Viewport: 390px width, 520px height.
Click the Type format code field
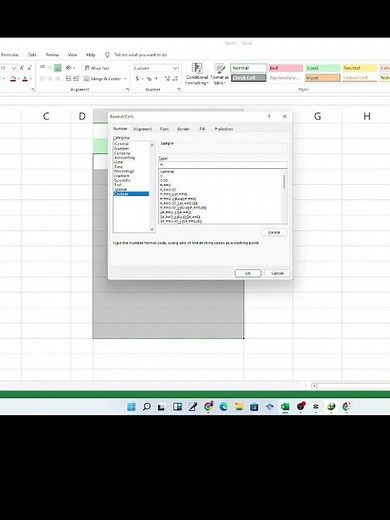point(223,165)
